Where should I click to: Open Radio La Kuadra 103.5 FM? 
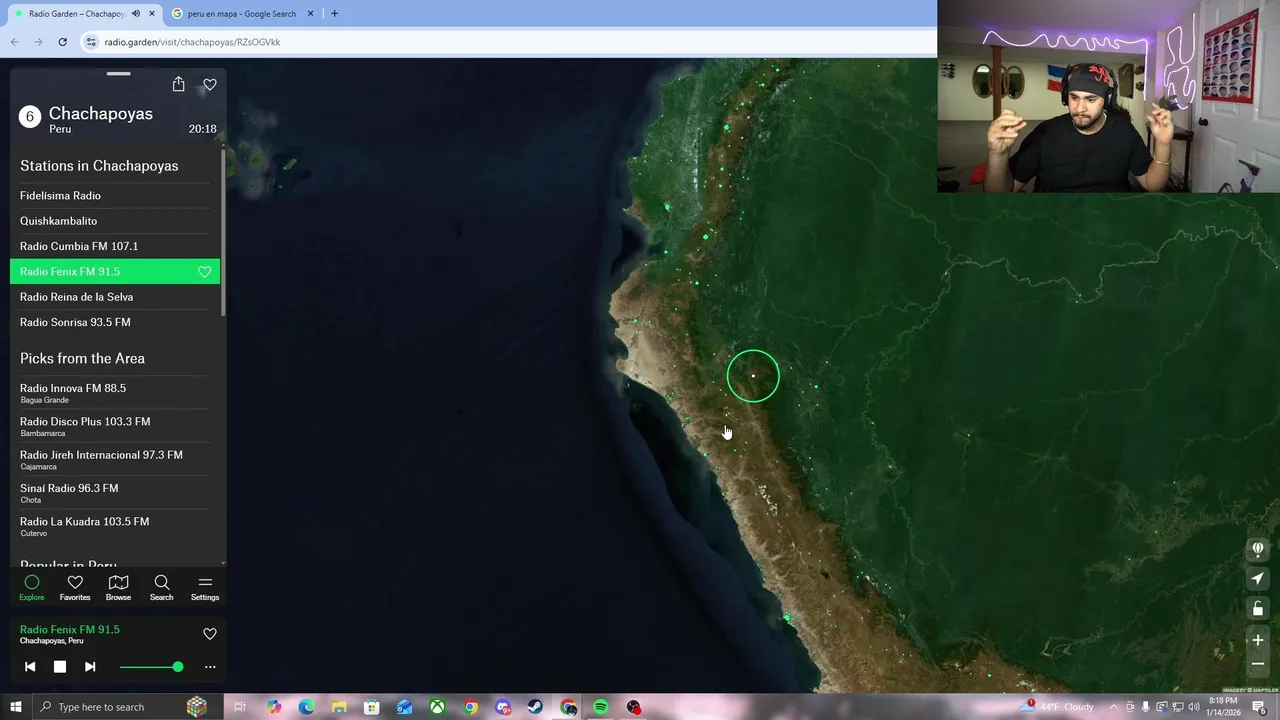pyautogui.click(x=115, y=526)
